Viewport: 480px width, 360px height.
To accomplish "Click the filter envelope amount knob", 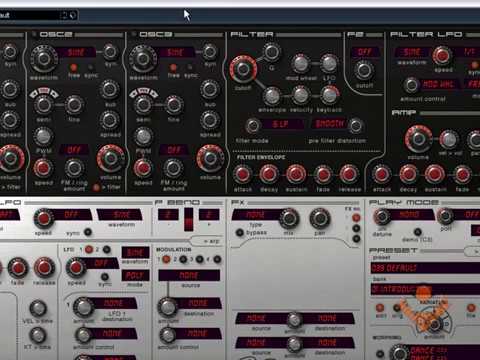I will point(272,96).
